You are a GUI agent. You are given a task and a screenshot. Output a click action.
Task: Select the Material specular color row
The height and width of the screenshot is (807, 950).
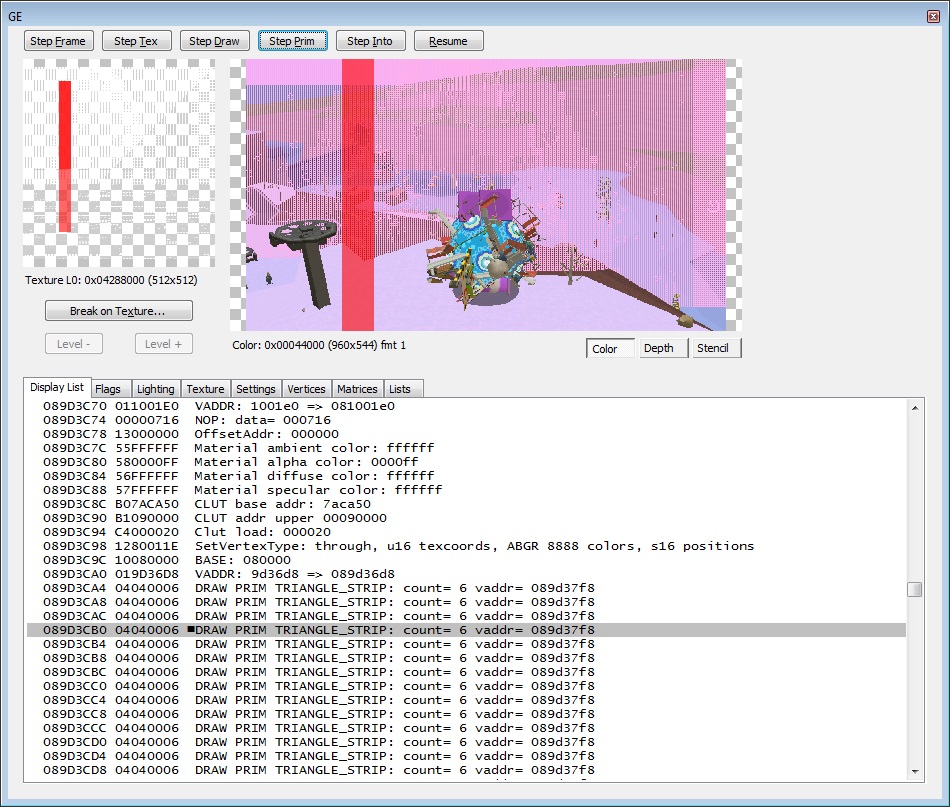[x=467, y=490]
